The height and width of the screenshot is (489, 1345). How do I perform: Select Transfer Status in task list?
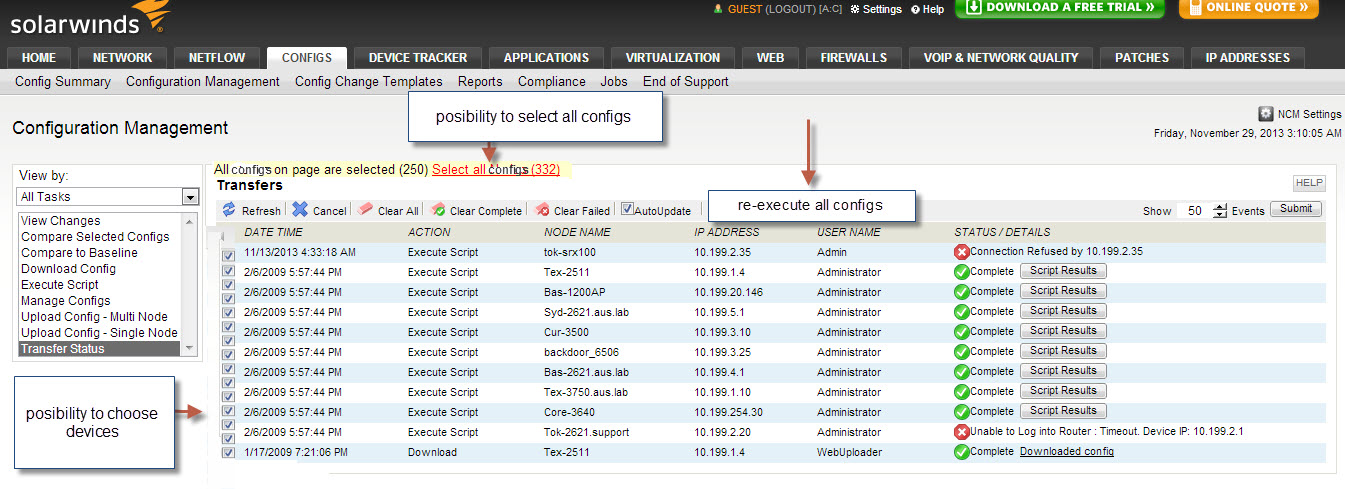click(100, 349)
